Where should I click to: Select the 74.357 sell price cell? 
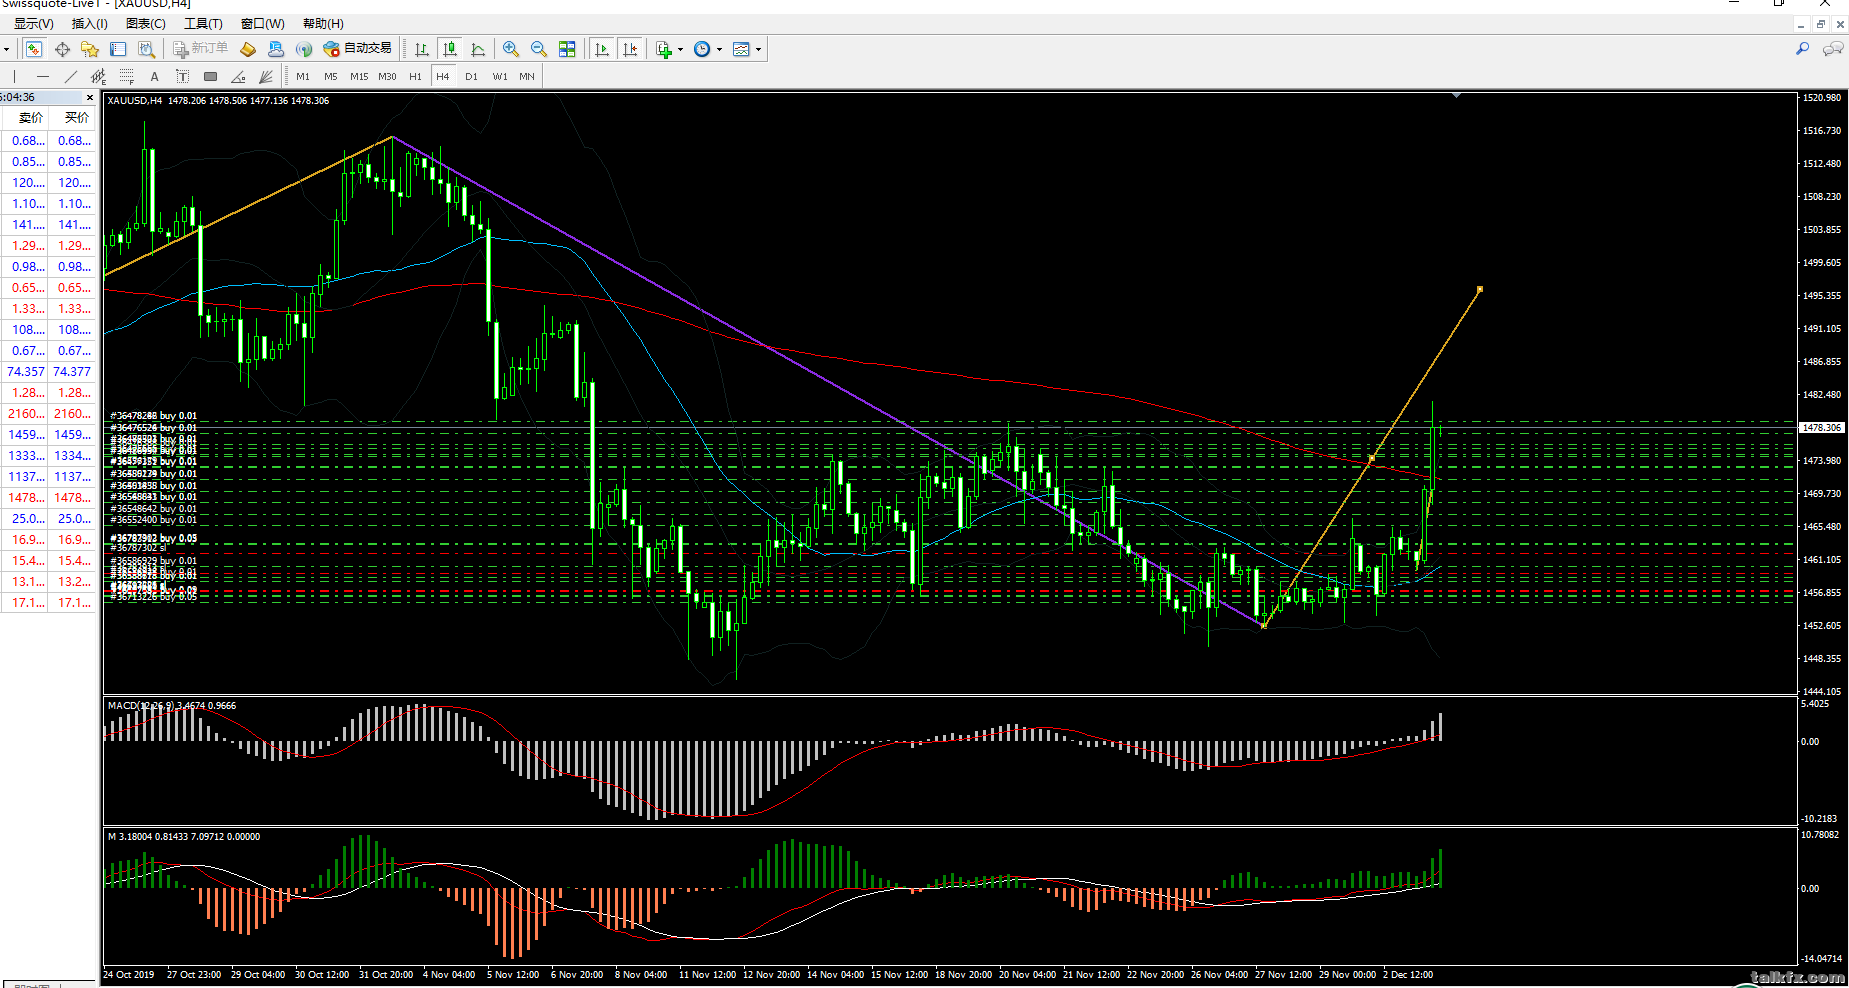click(25, 371)
